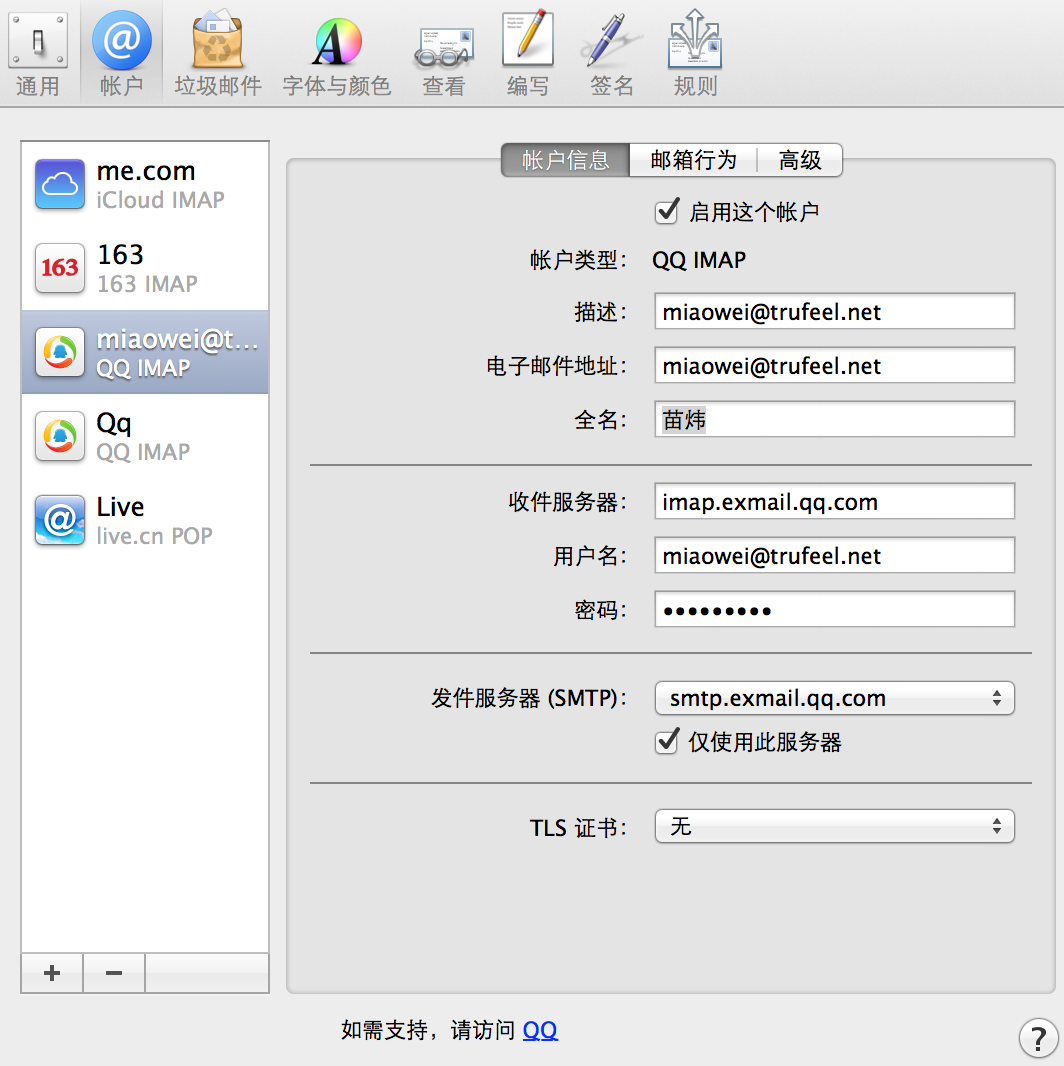Open the 高级 (Advanced) tab
The width and height of the screenshot is (1064, 1066).
[800, 160]
